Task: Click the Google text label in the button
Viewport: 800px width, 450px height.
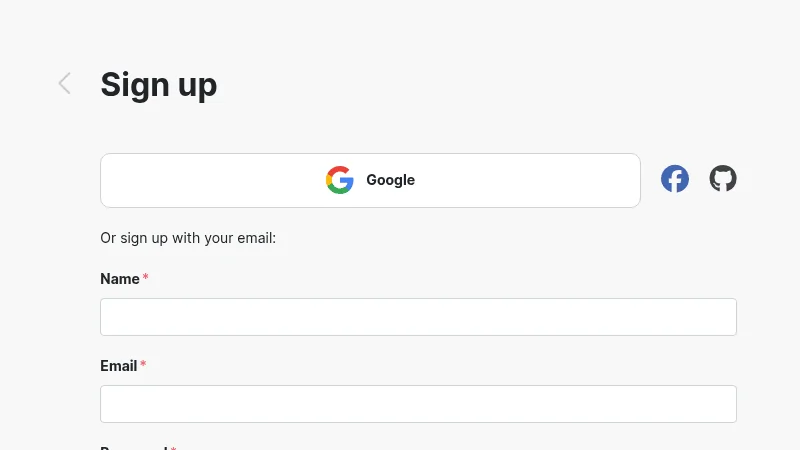Action: click(x=390, y=180)
